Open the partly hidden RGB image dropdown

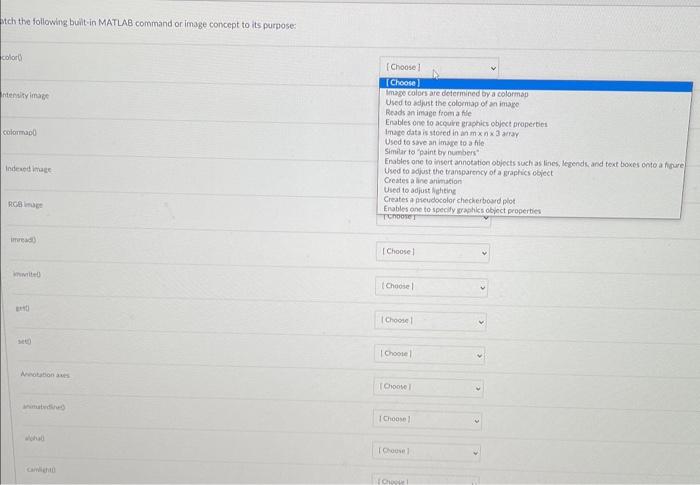click(x=433, y=220)
